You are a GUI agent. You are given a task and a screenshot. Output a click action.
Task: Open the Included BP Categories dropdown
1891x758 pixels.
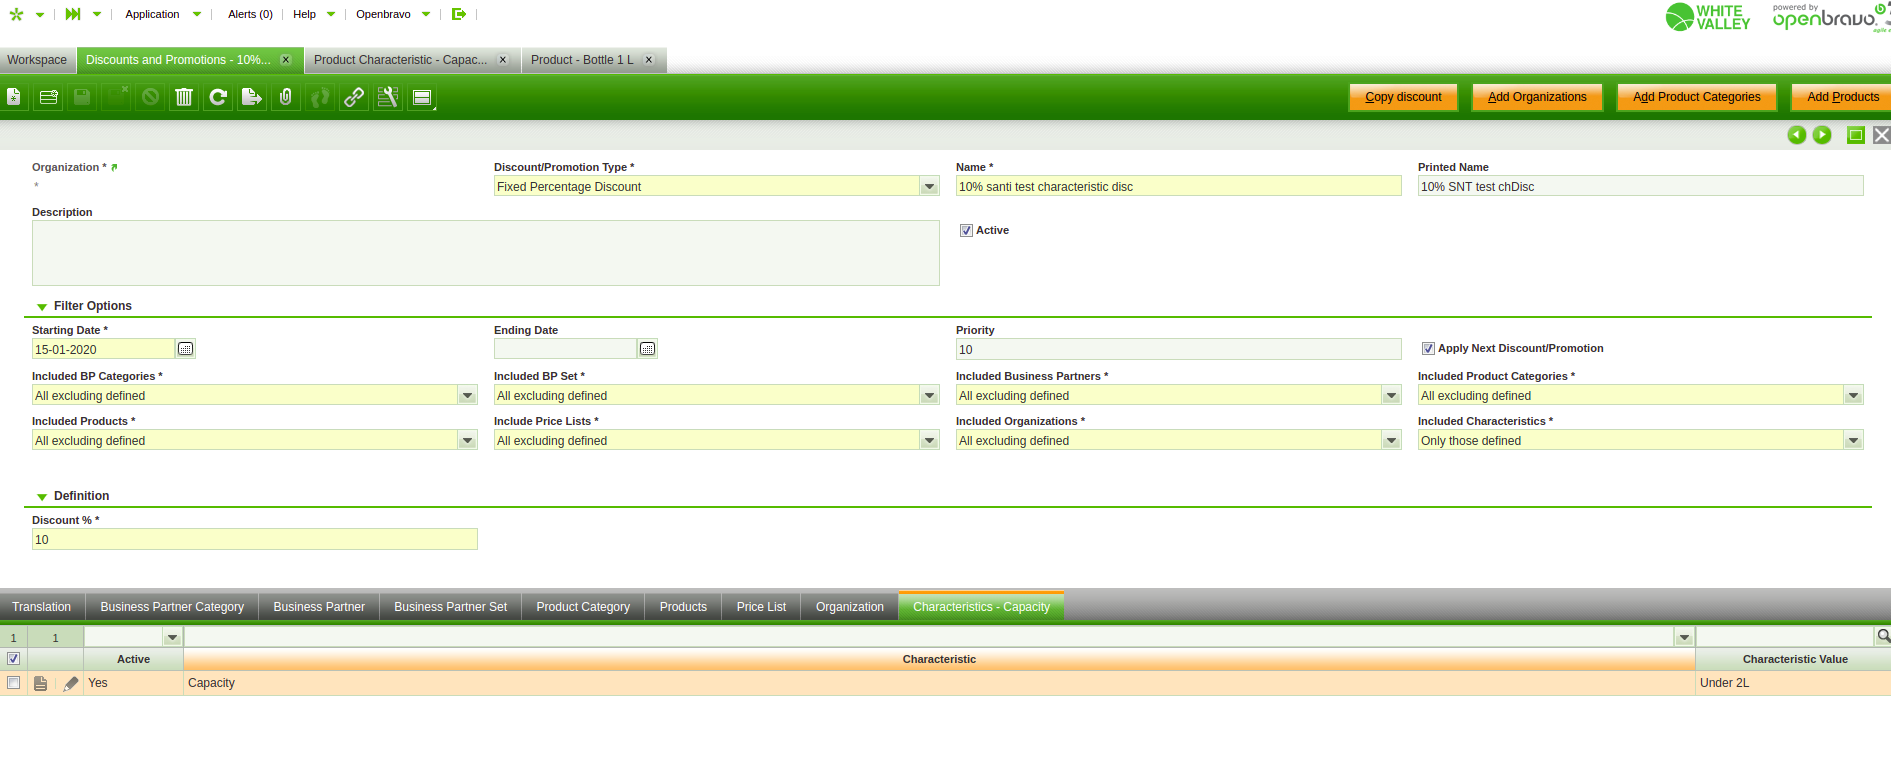pyautogui.click(x=468, y=396)
